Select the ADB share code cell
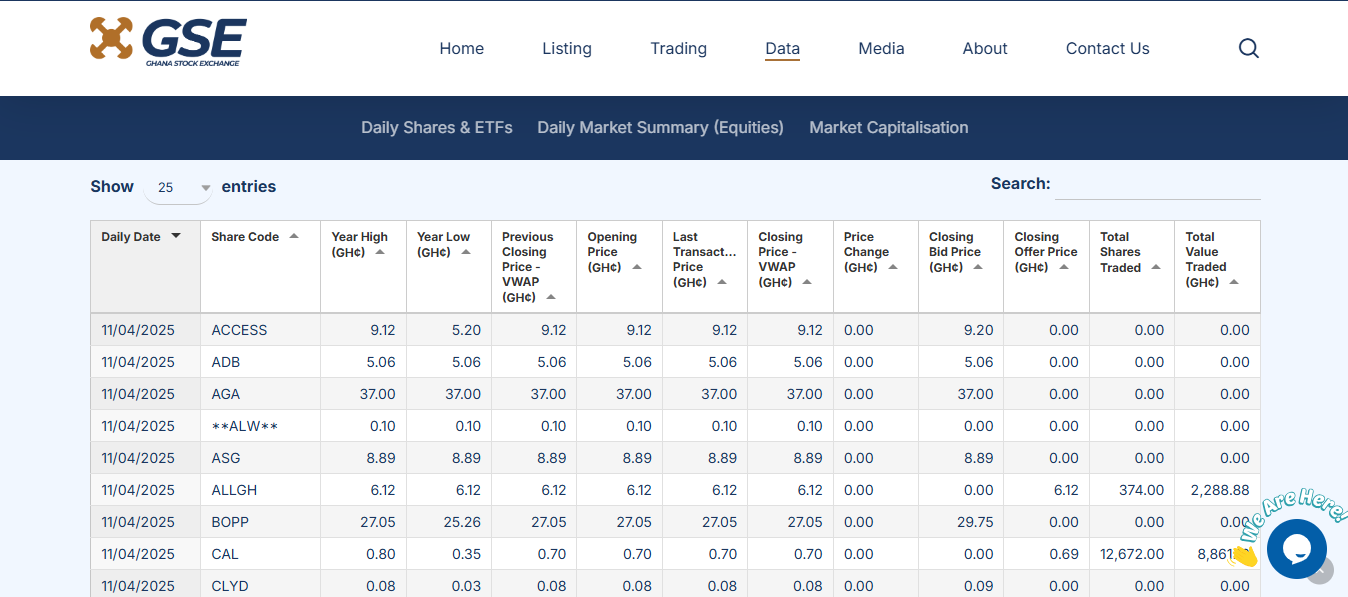The height and width of the screenshot is (597, 1348). [260, 362]
